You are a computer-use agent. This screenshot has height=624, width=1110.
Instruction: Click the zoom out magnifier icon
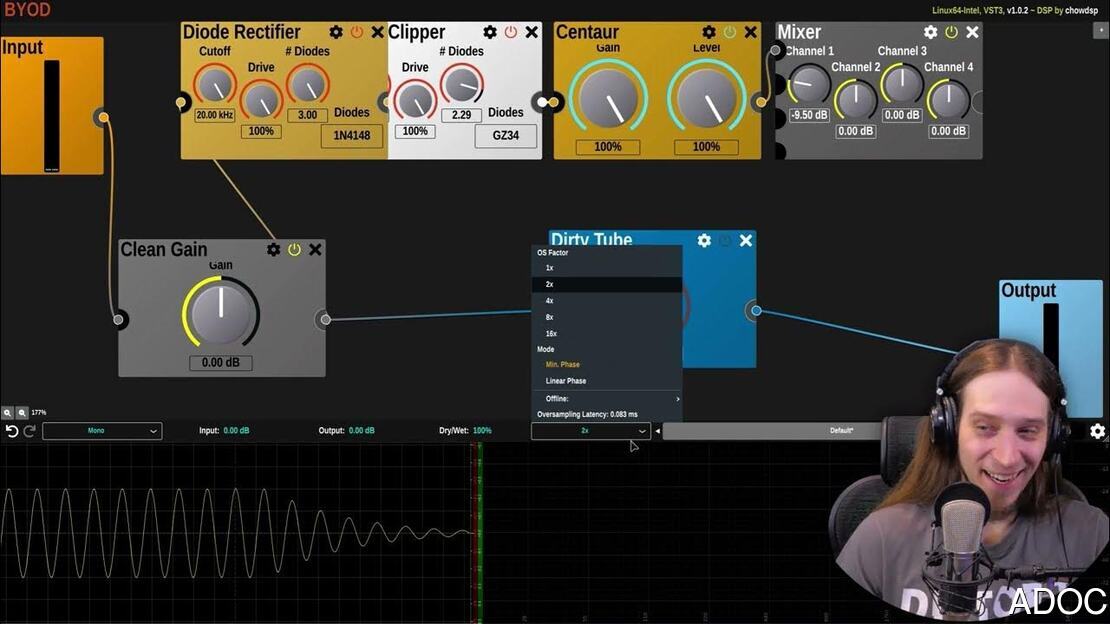(x=22, y=413)
